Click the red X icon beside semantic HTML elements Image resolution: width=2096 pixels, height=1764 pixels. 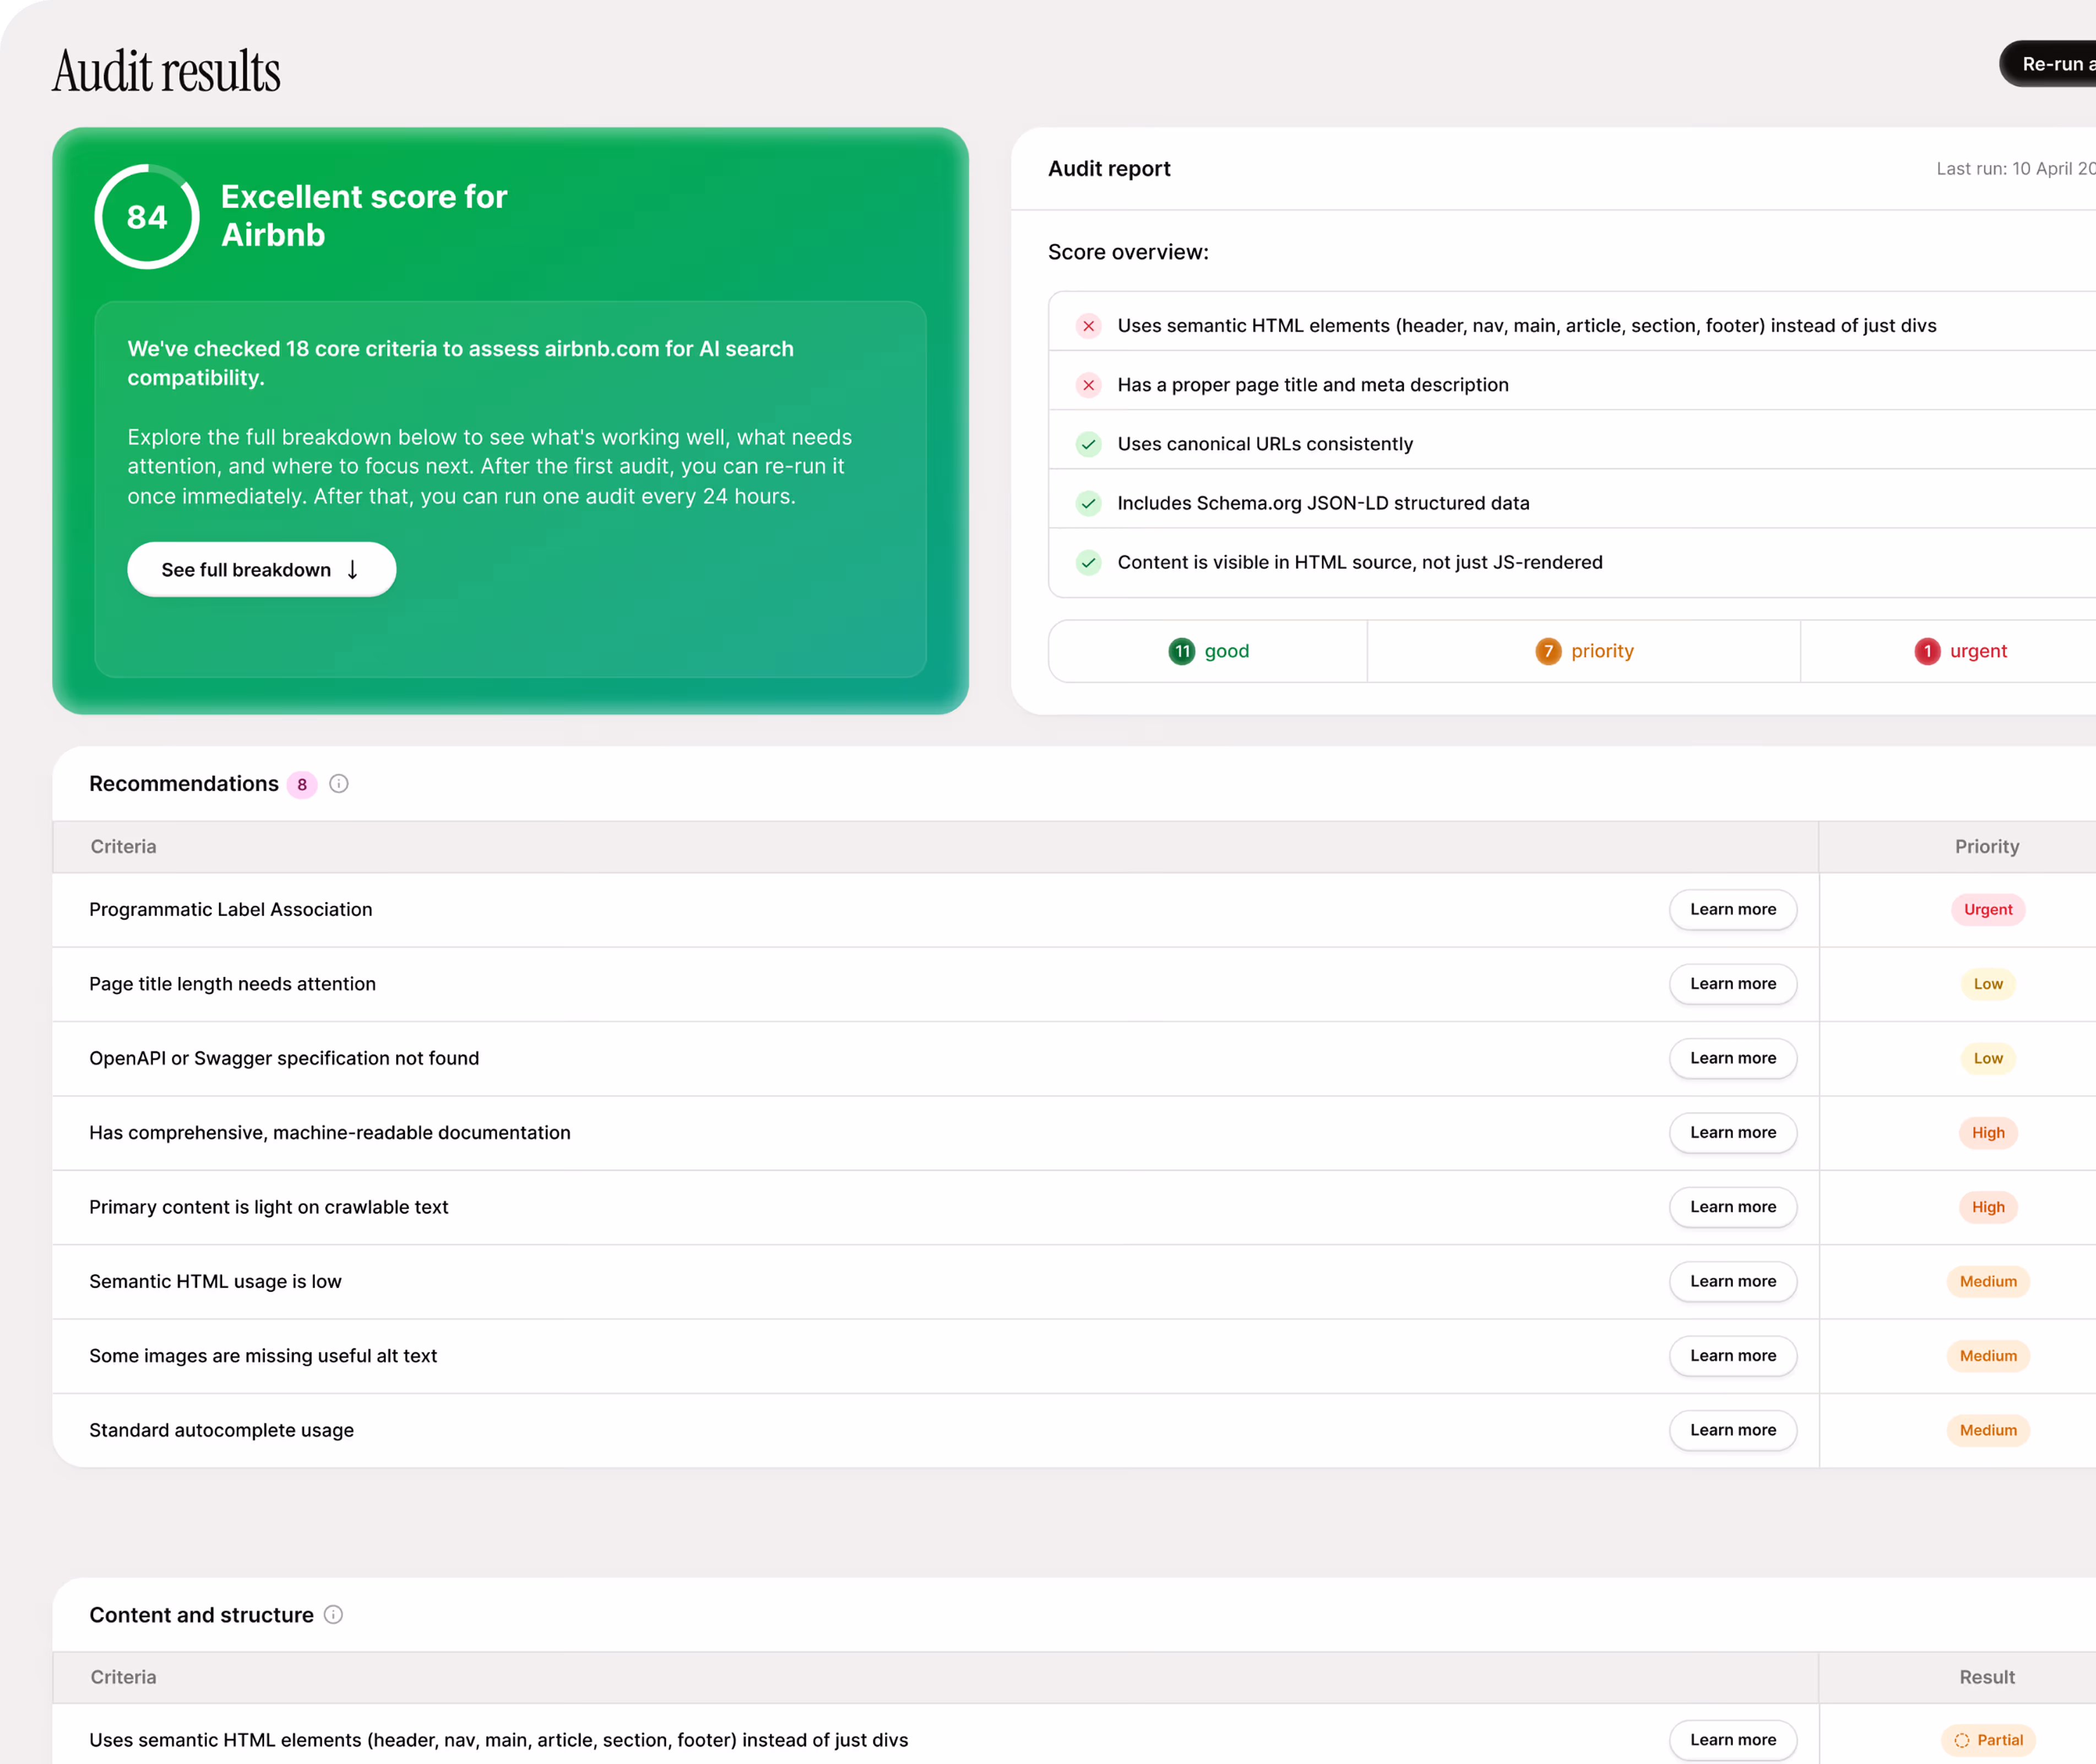pyautogui.click(x=1088, y=326)
